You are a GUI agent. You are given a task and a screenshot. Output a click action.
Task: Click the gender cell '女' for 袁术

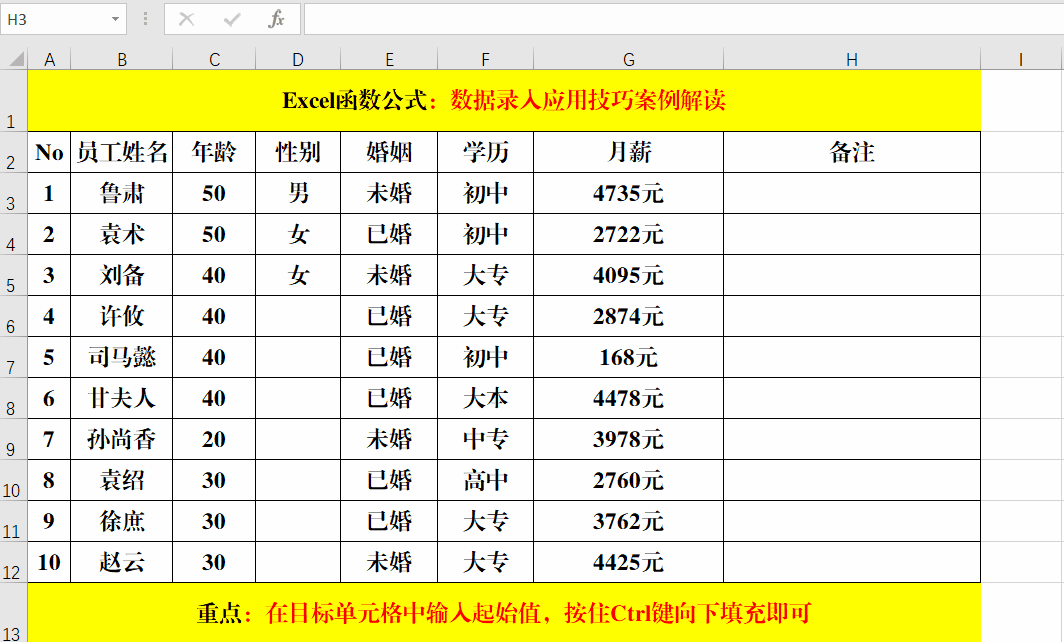(298, 234)
